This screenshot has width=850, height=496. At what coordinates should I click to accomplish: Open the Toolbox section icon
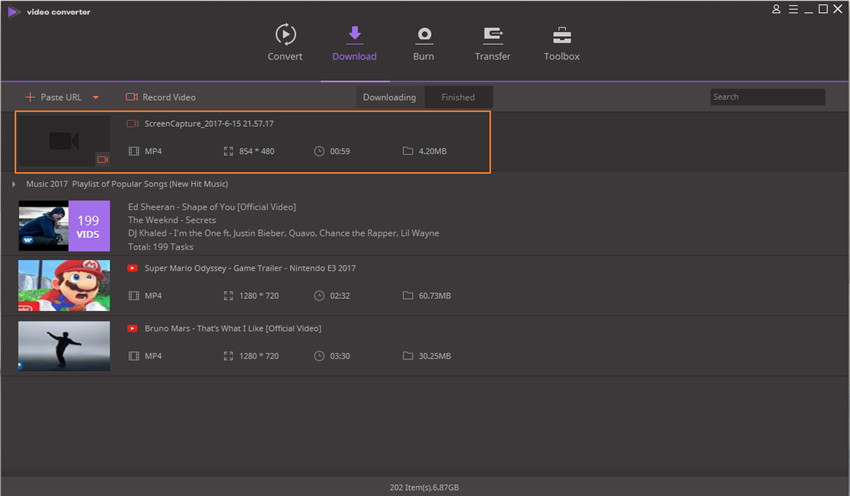tap(562, 35)
